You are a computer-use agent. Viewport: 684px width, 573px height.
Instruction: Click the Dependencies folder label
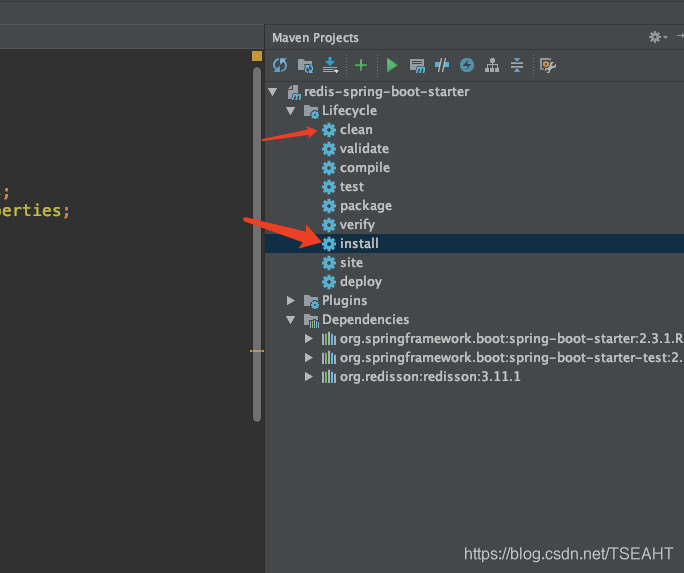[x=366, y=320]
